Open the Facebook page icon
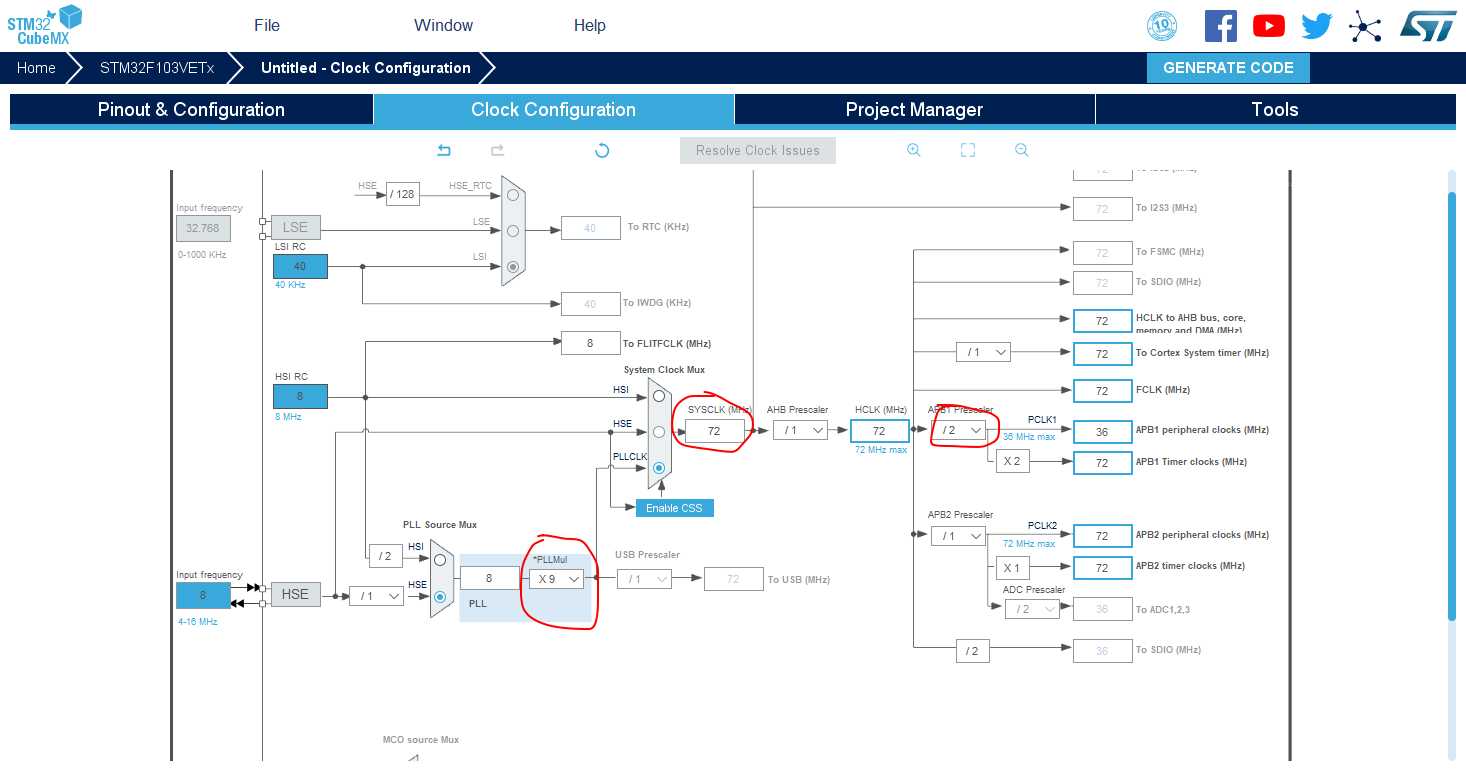1466x771 pixels. click(1220, 26)
